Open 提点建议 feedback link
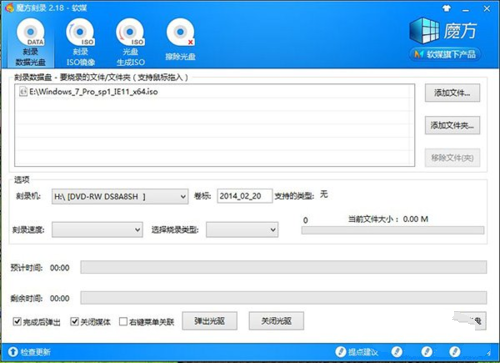Screen dimensions: 500x363 pos(357,352)
